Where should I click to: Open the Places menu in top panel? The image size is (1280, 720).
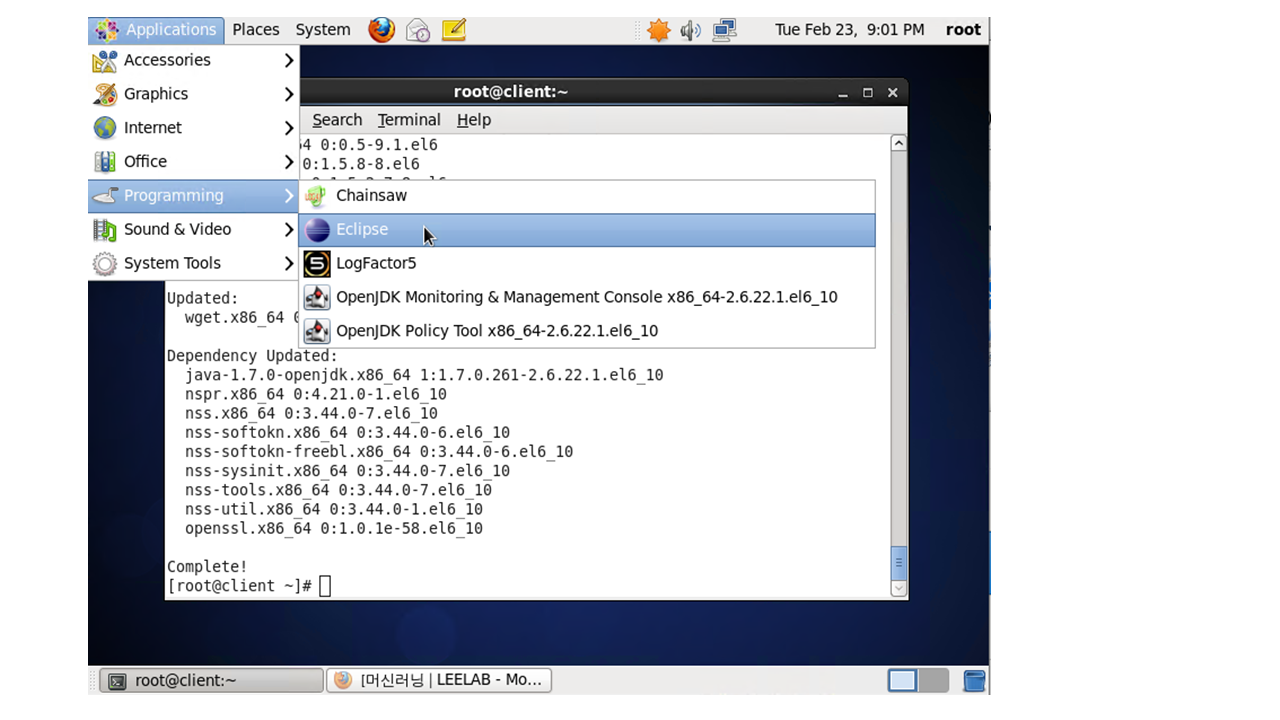[256, 30]
